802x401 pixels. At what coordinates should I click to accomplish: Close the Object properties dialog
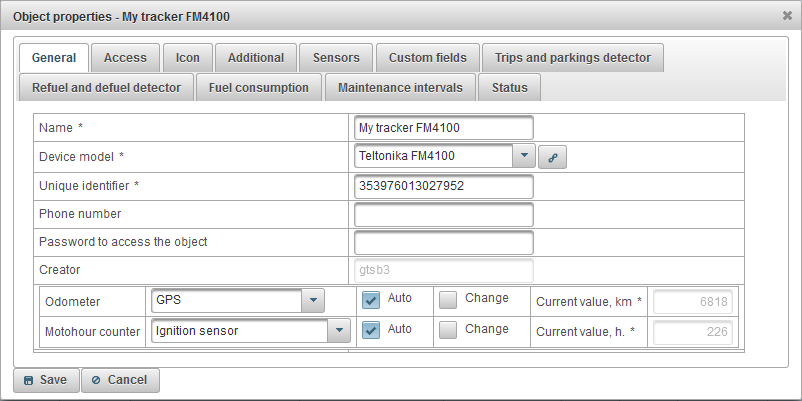tap(787, 15)
